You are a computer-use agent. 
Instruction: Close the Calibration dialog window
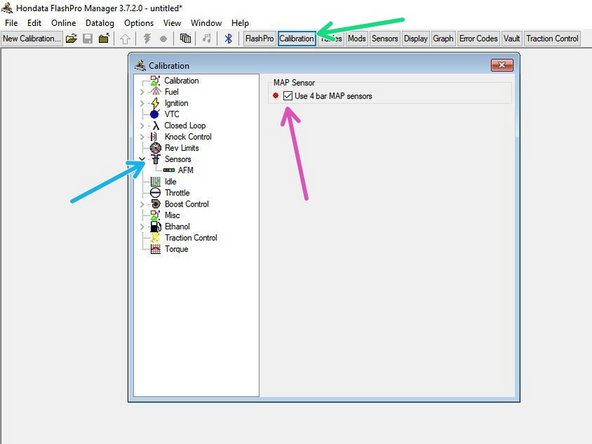click(x=502, y=65)
